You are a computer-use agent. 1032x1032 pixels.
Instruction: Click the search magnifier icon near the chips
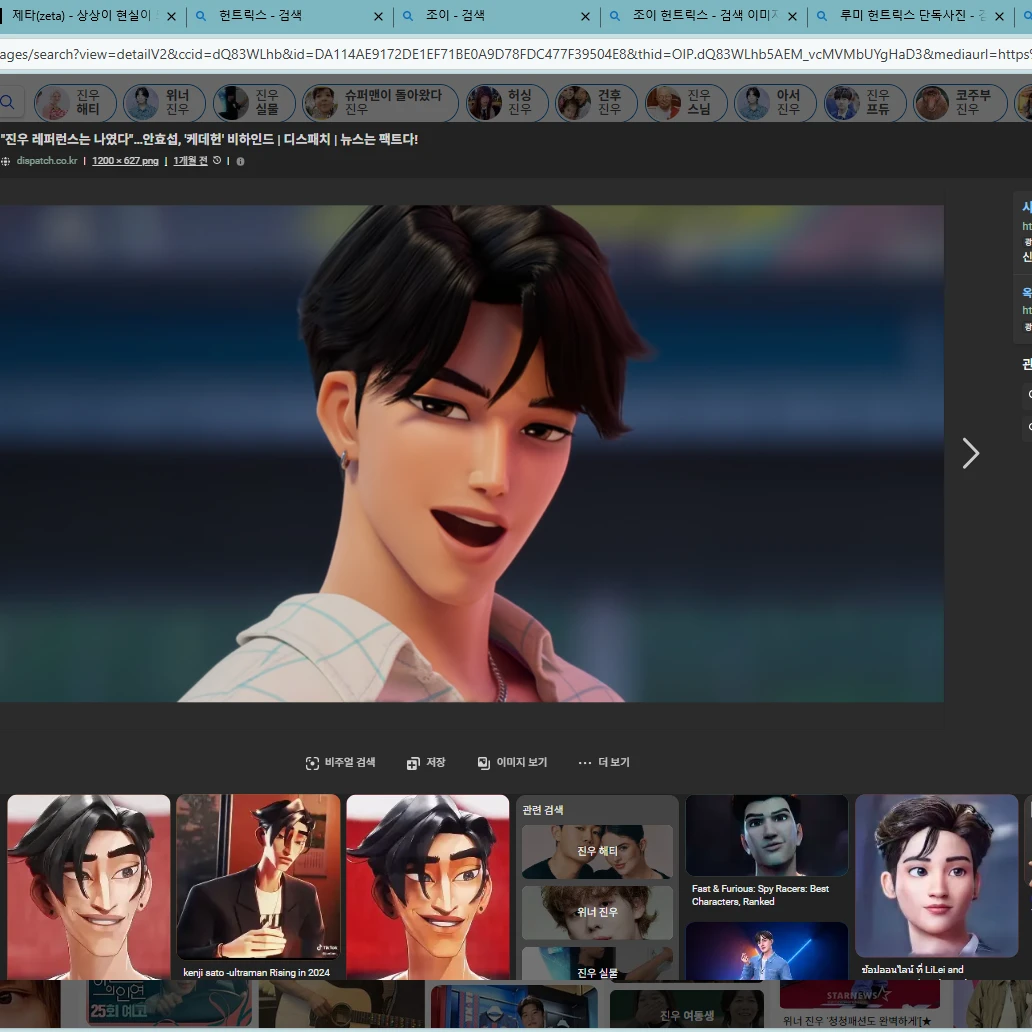(x=7, y=102)
